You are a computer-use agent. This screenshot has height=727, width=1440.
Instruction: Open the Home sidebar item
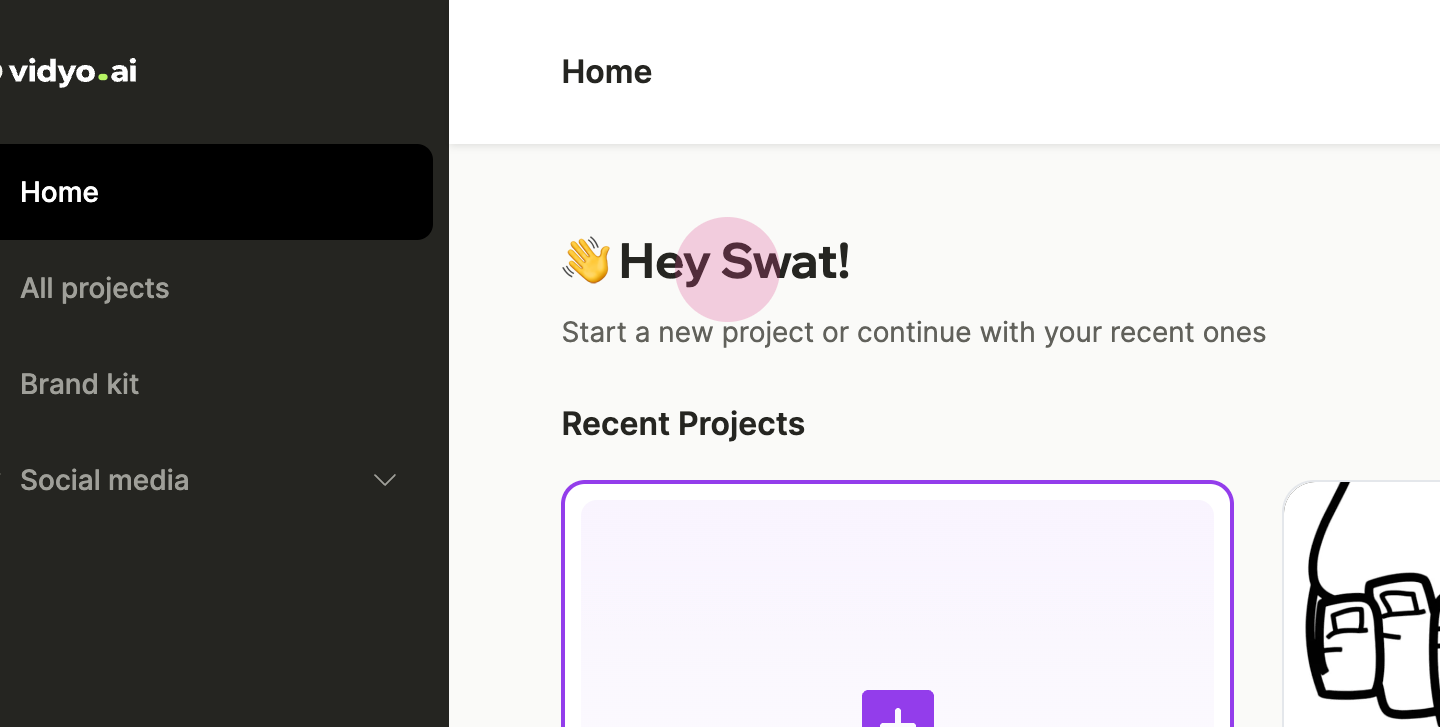tap(216, 192)
